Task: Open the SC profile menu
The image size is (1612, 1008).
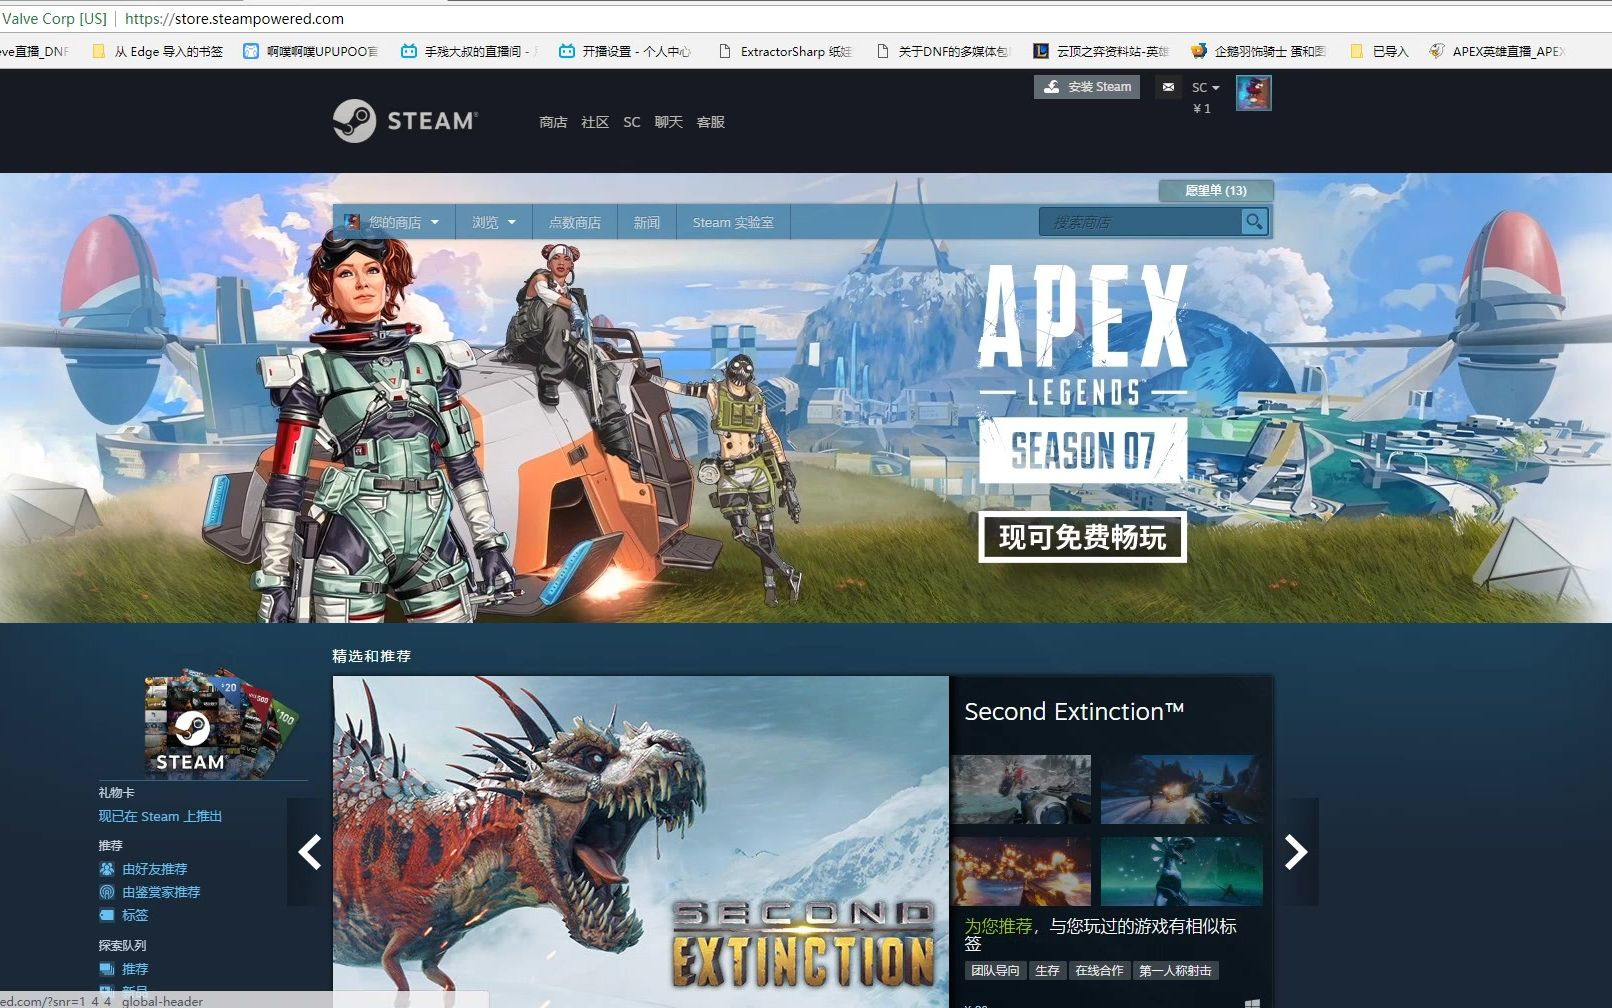Action: click(x=632, y=122)
